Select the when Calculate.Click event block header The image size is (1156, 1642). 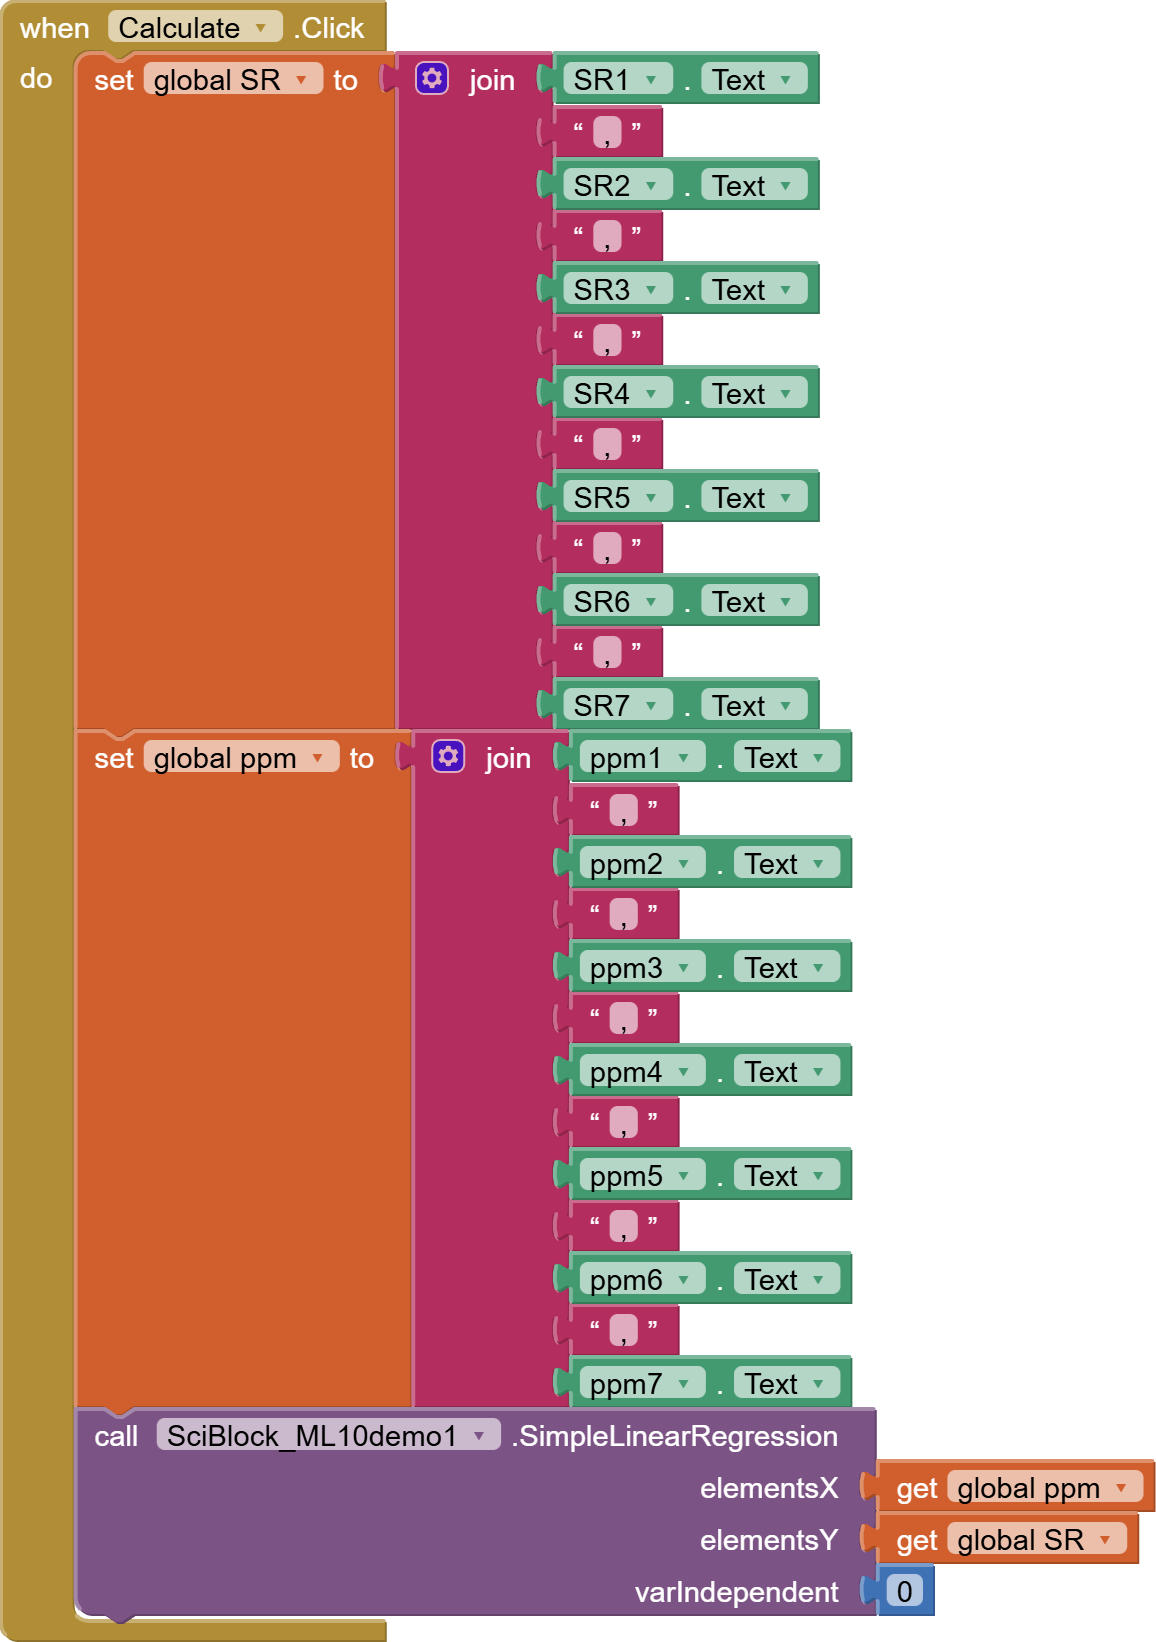(54, 28)
